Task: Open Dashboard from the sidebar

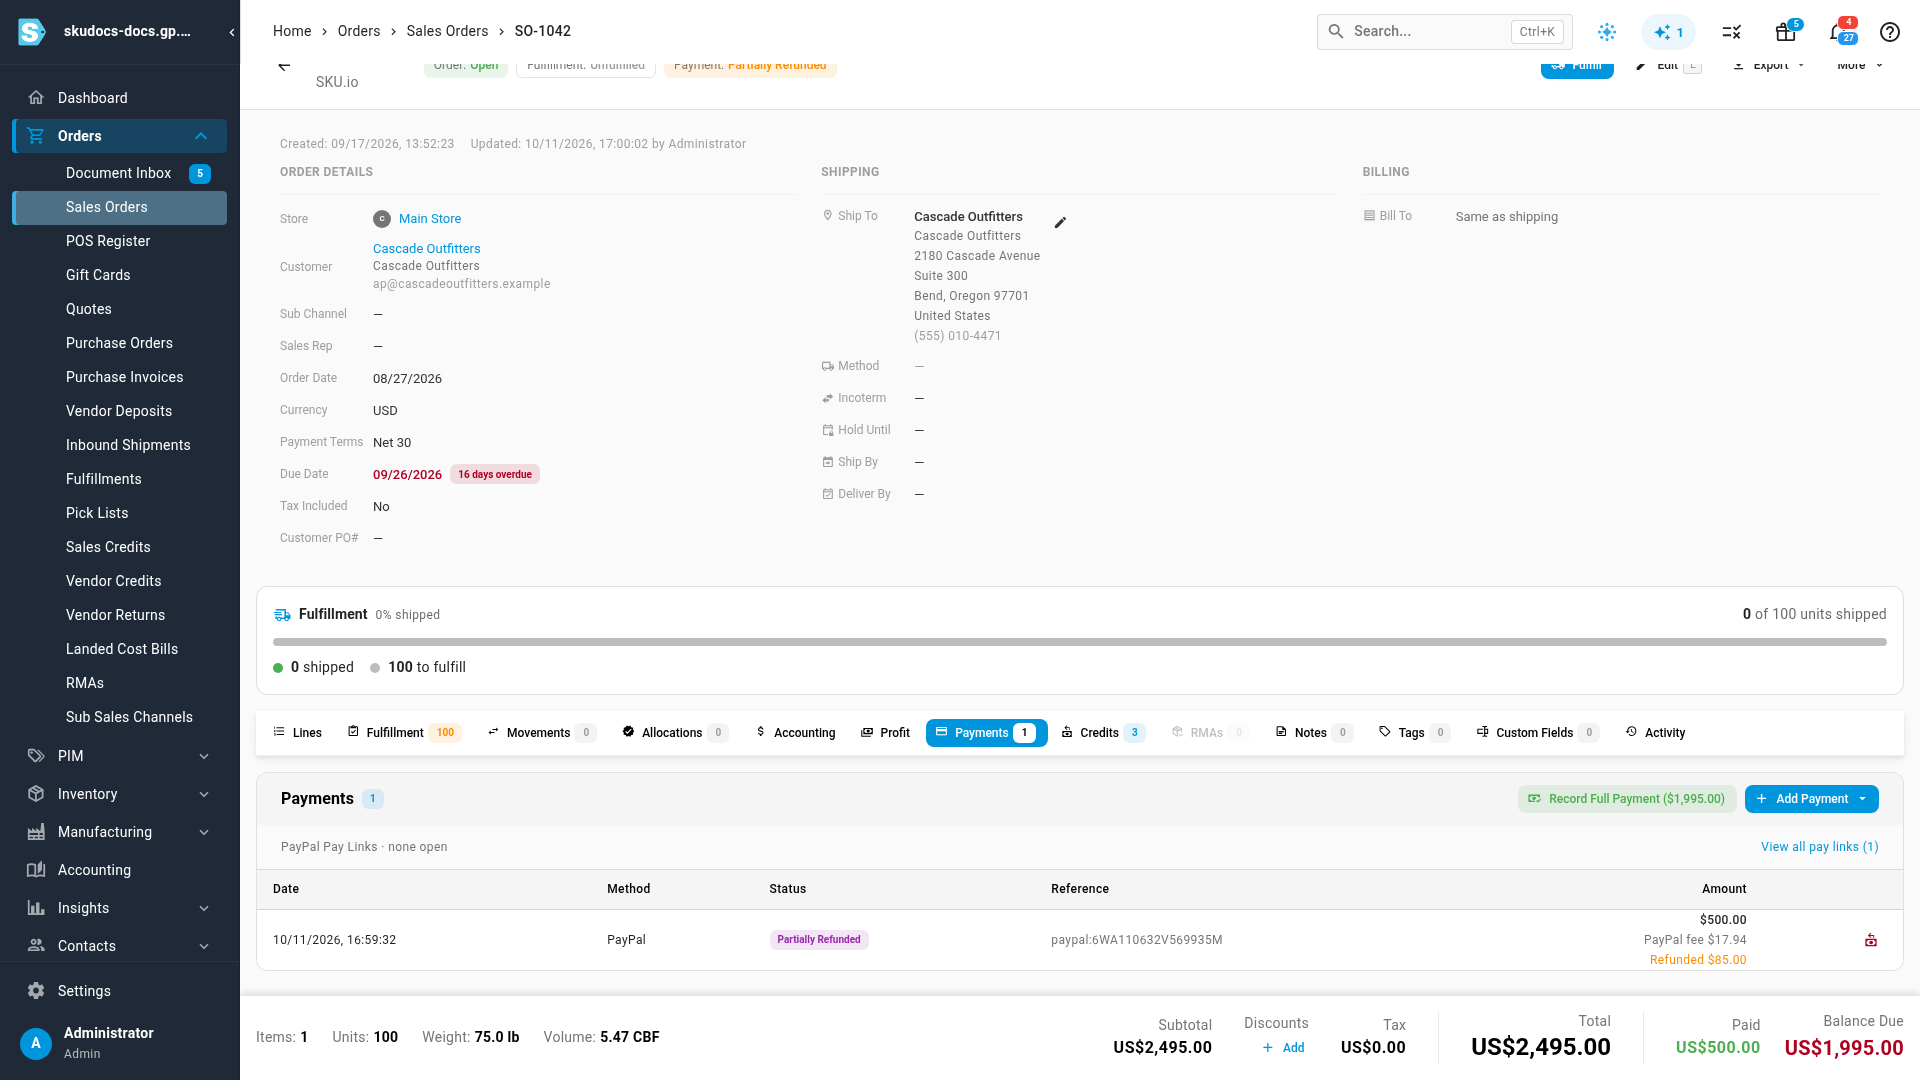Action: (120, 98)
